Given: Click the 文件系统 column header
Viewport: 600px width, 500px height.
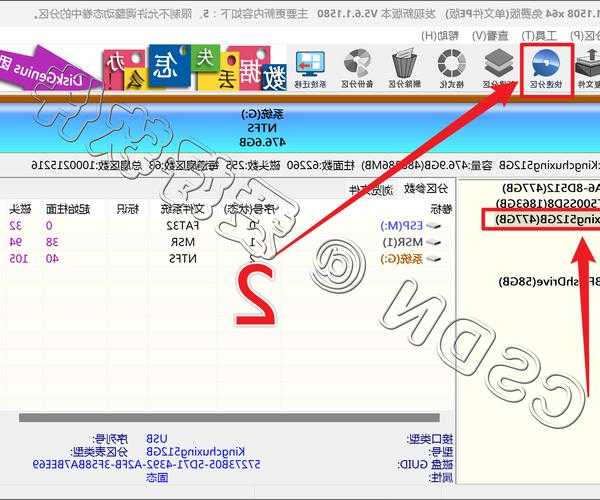Looking at the screenshot, I should (183, 209).
